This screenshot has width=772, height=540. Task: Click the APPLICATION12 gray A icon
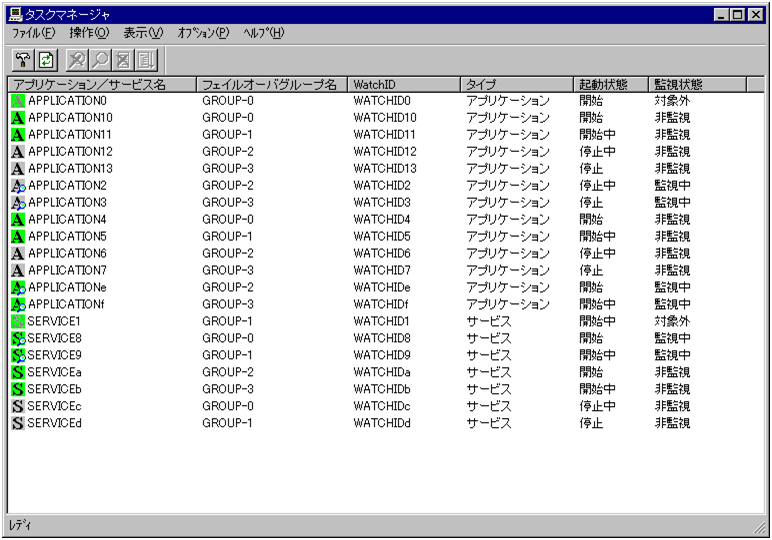pyautogui.click(x=17, y=152)
